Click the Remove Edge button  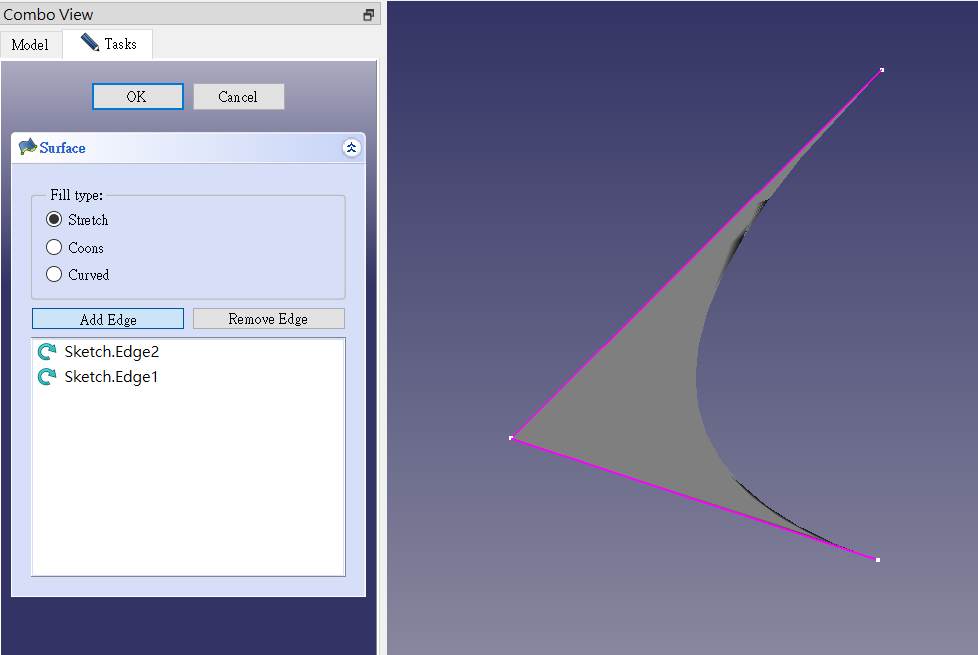coord(269,319)
